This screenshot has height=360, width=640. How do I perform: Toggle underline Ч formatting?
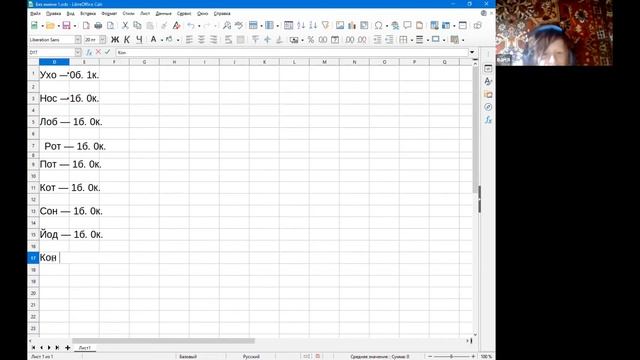coord(139,40)
